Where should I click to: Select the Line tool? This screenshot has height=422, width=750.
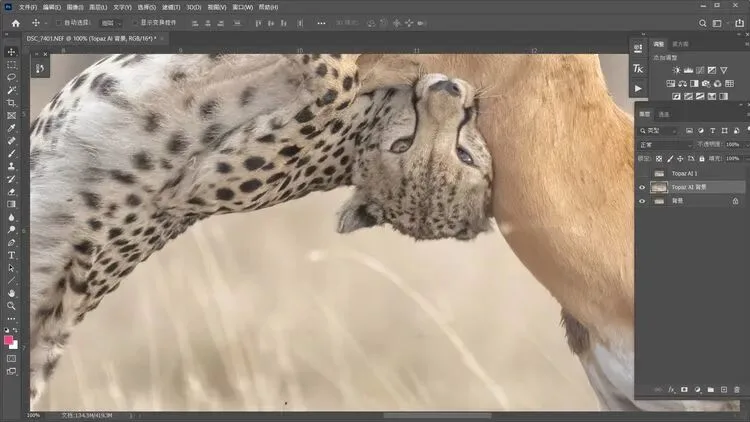tap(11, 280)
